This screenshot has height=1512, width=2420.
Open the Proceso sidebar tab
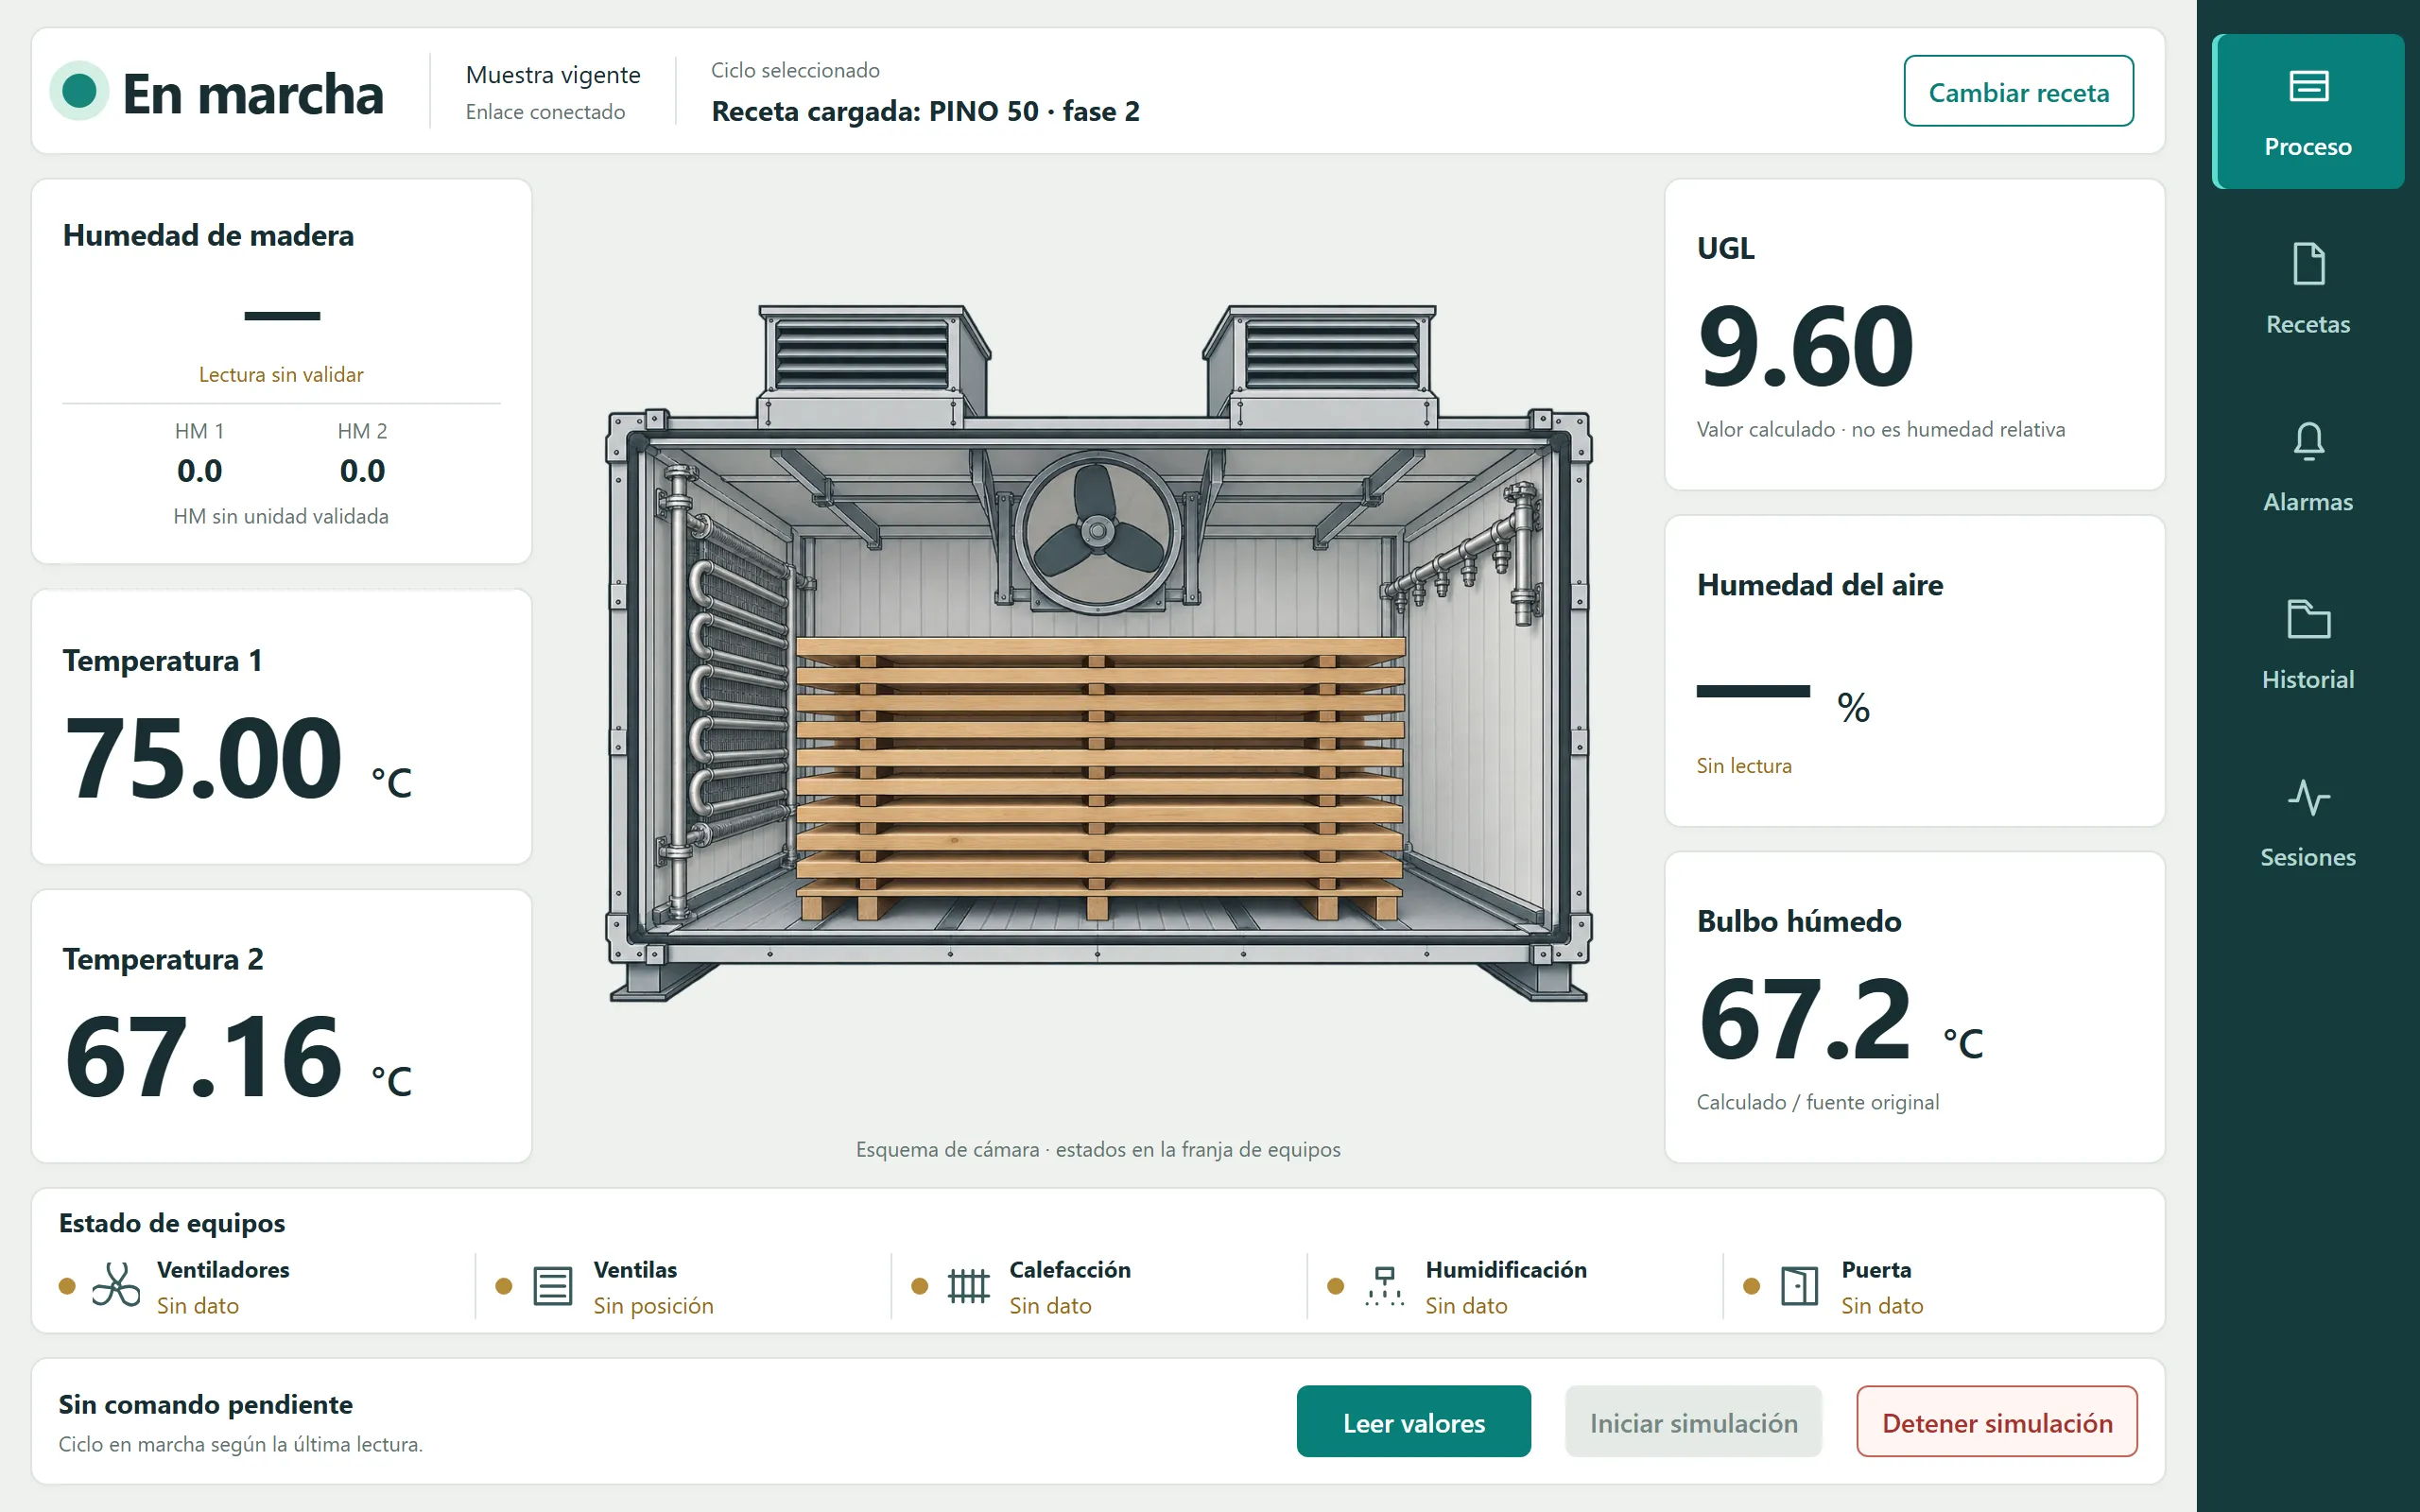pos(2308,111)
